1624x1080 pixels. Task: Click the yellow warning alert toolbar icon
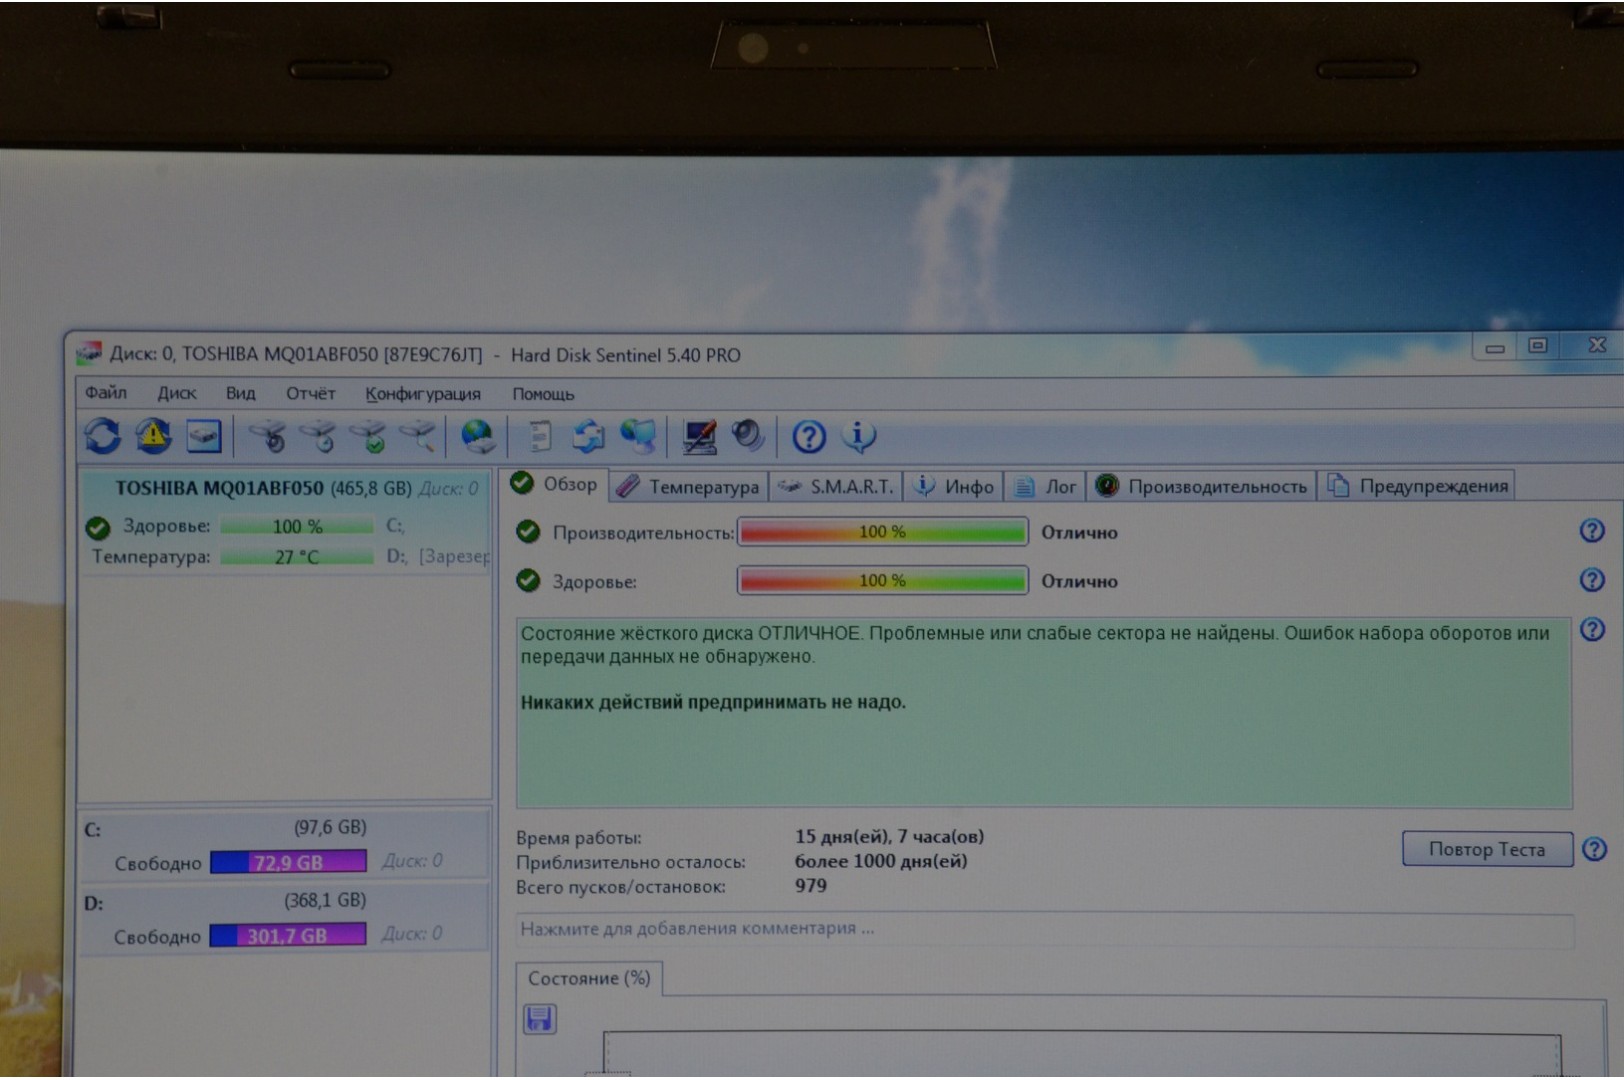[153, 436]
